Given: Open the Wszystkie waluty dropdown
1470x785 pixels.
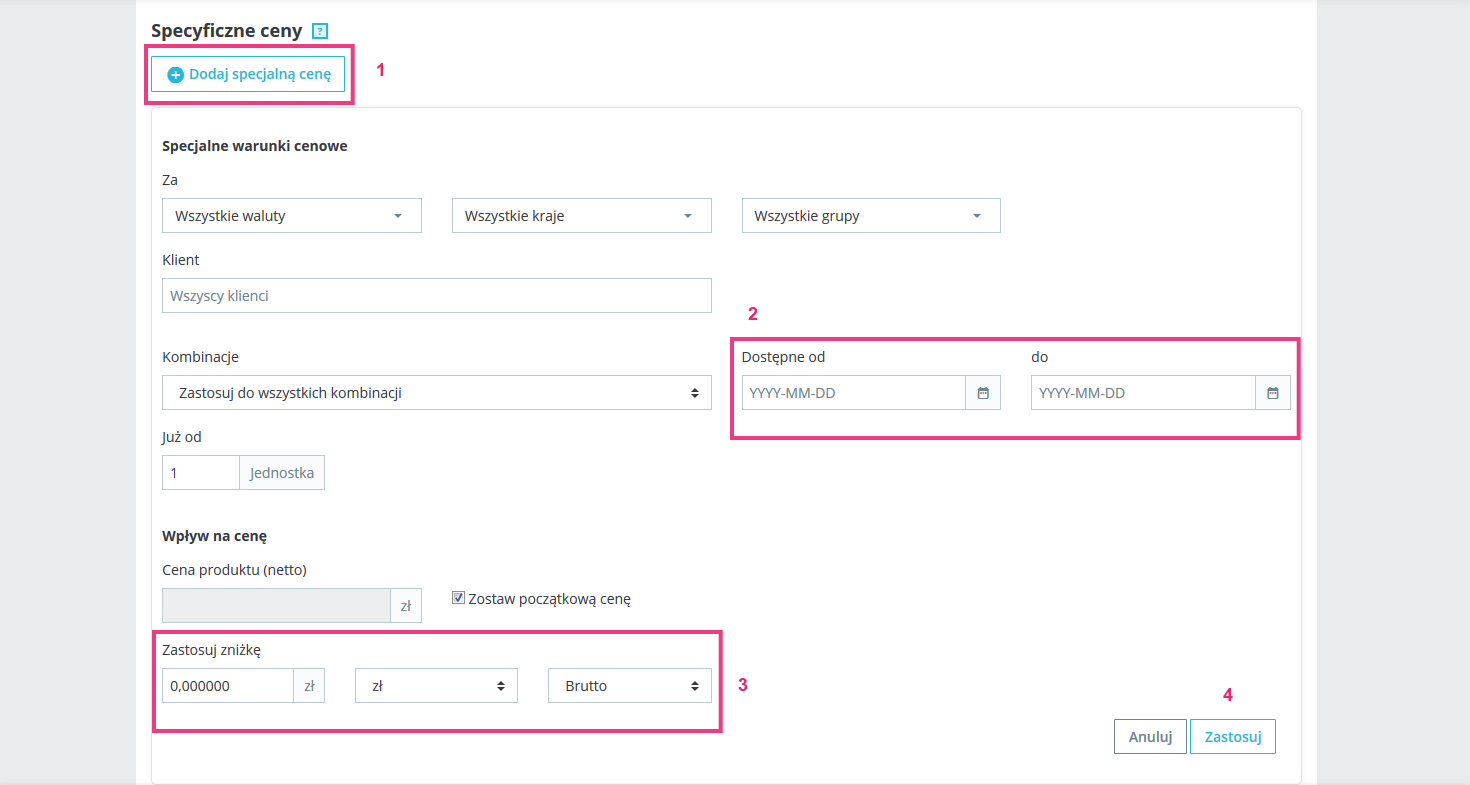Looking at the screenshot, I should (291, 216).
